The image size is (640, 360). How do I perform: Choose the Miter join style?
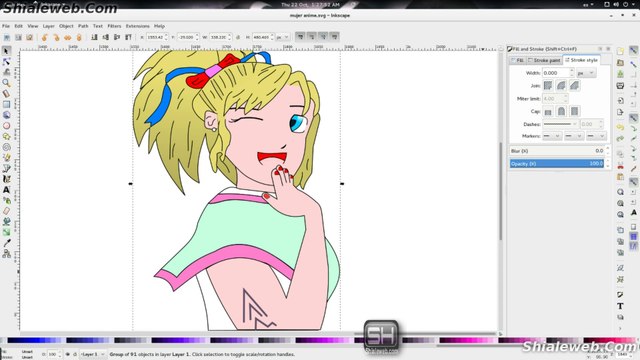pyautogui.click(x=548, y=85)
